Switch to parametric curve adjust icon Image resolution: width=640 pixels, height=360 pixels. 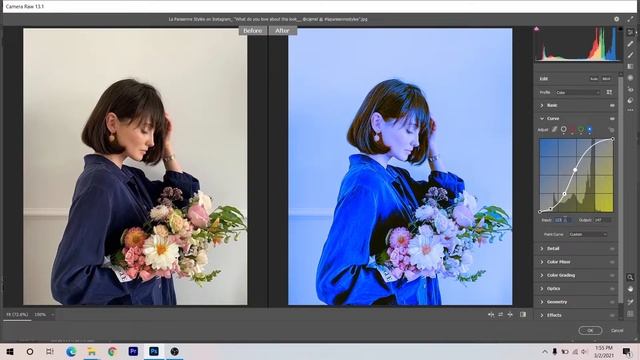(554, 129)
